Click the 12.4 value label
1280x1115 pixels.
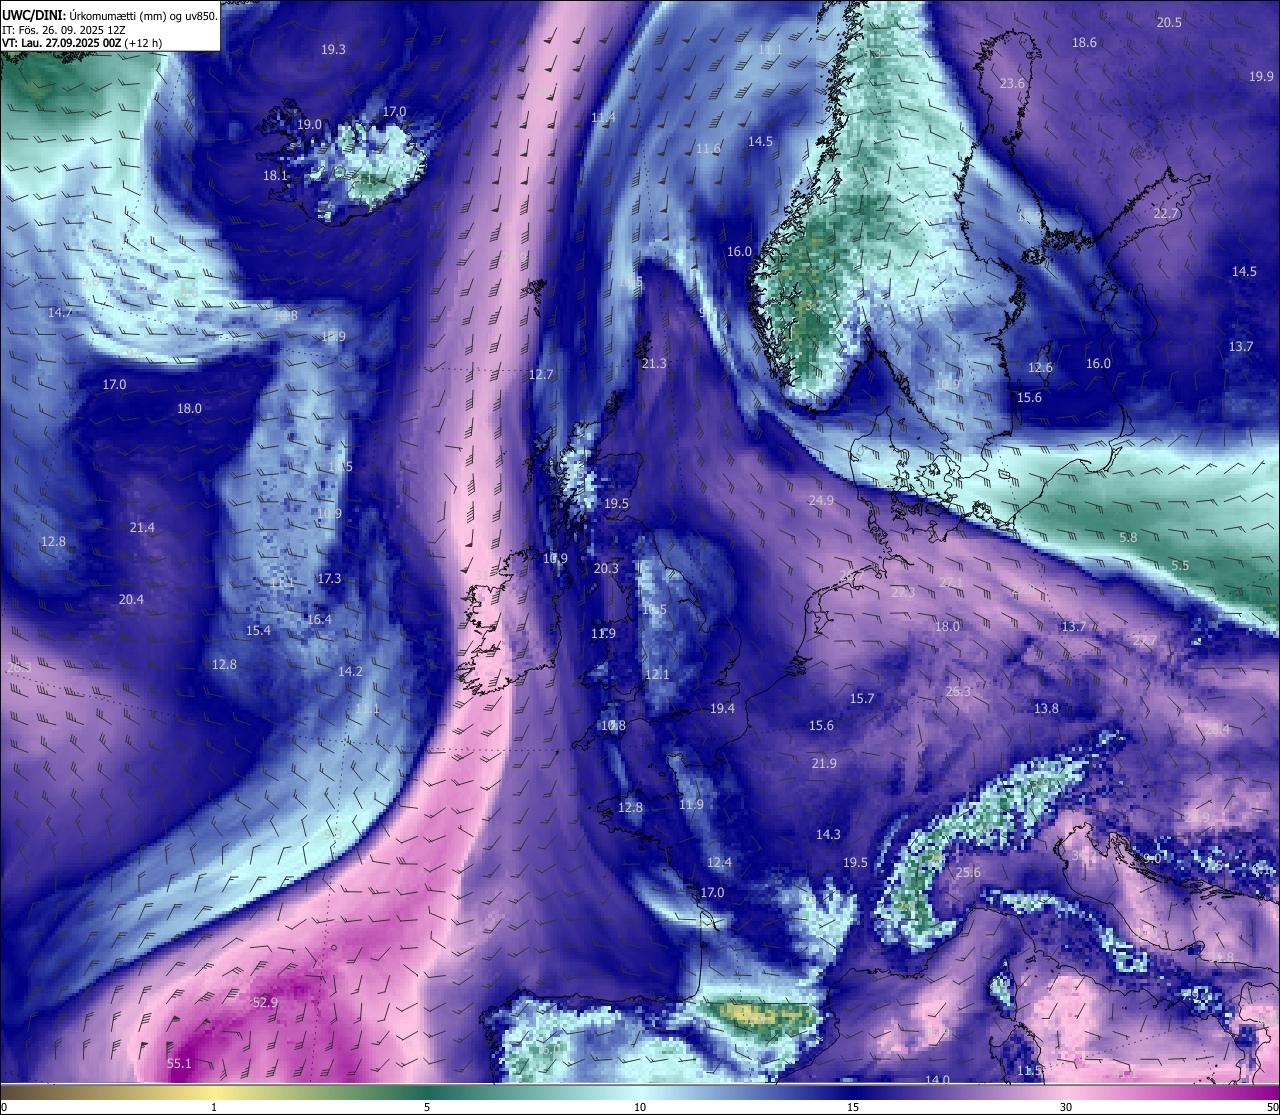[x=719, y=863]
